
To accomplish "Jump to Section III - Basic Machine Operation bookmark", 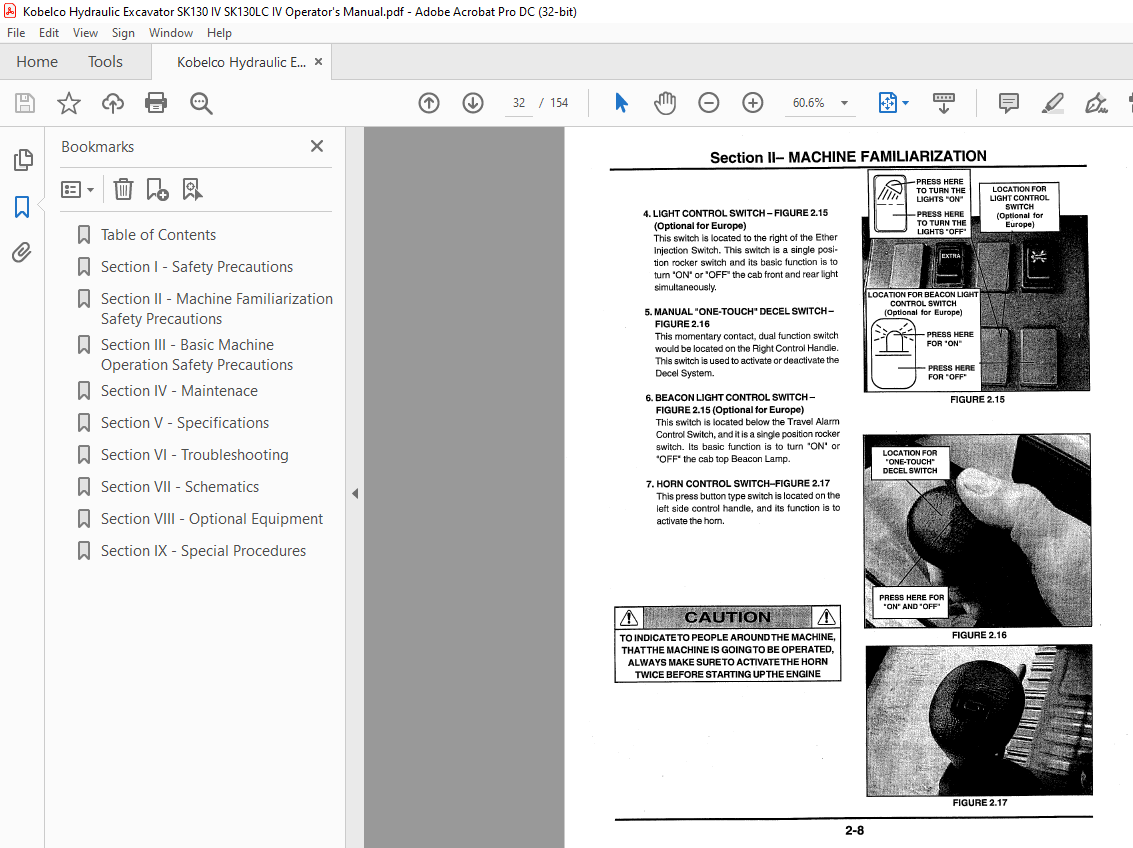I will pyautogui.click(x=197, y=355).
